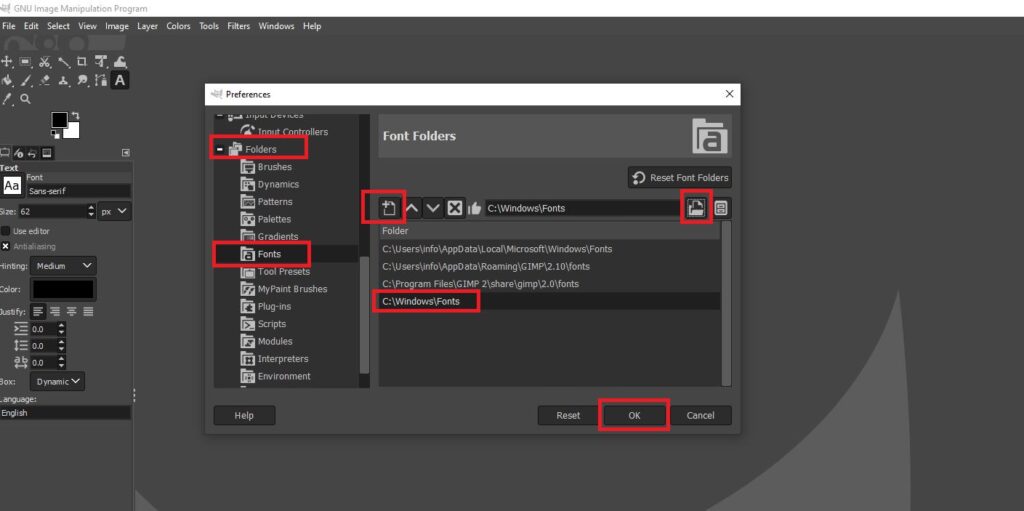This screenshot has height=511, width=1024.
Task: Adjust the letter spacing spinner arrows
Action: coord(61,363)
